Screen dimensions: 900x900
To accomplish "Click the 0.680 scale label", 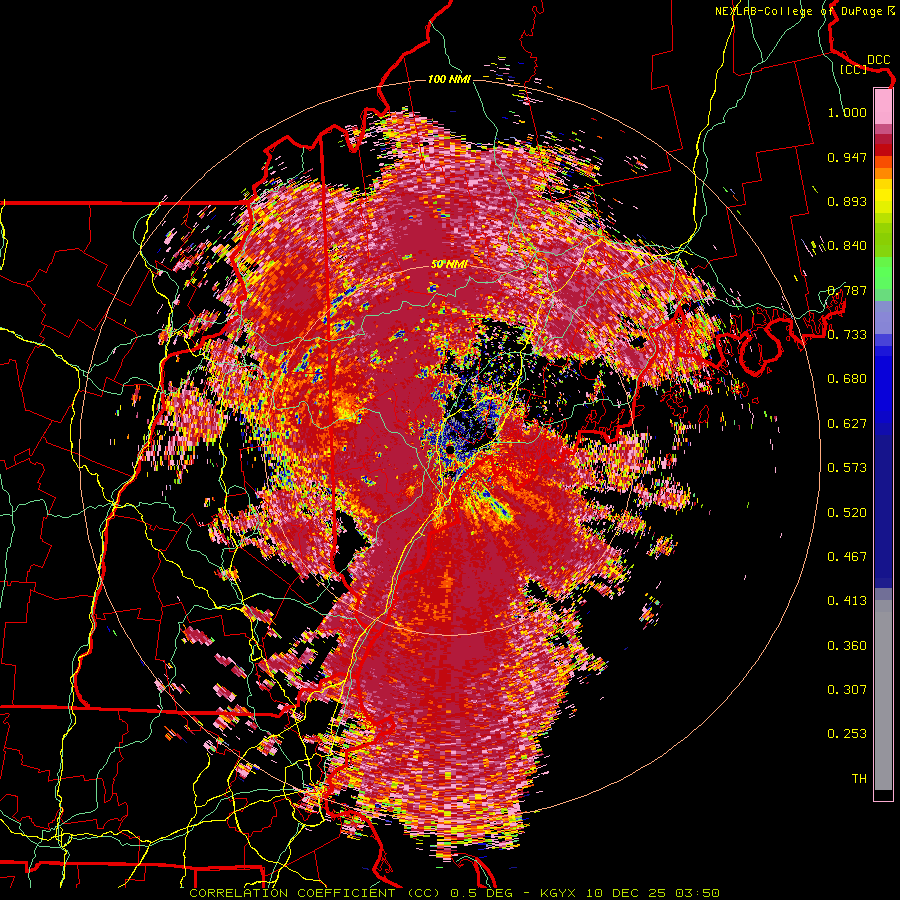I will [x=847, y=379].
